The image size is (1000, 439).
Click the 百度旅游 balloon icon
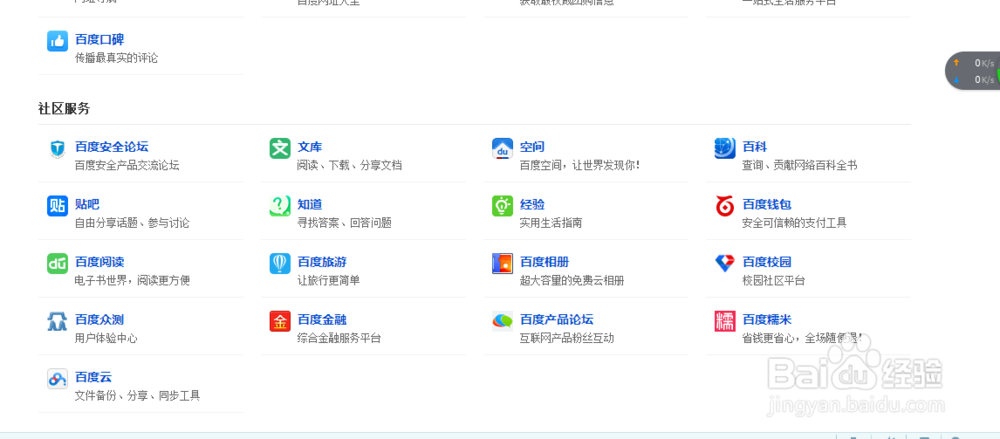280,264
